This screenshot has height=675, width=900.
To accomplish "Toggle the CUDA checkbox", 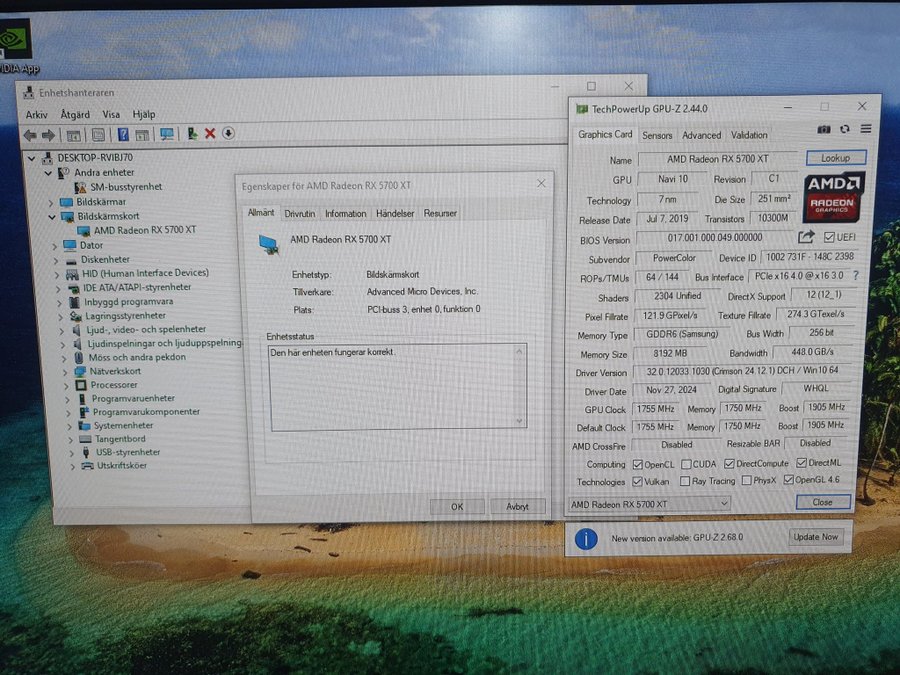I will pyautogui.click(x=685, y=464).
